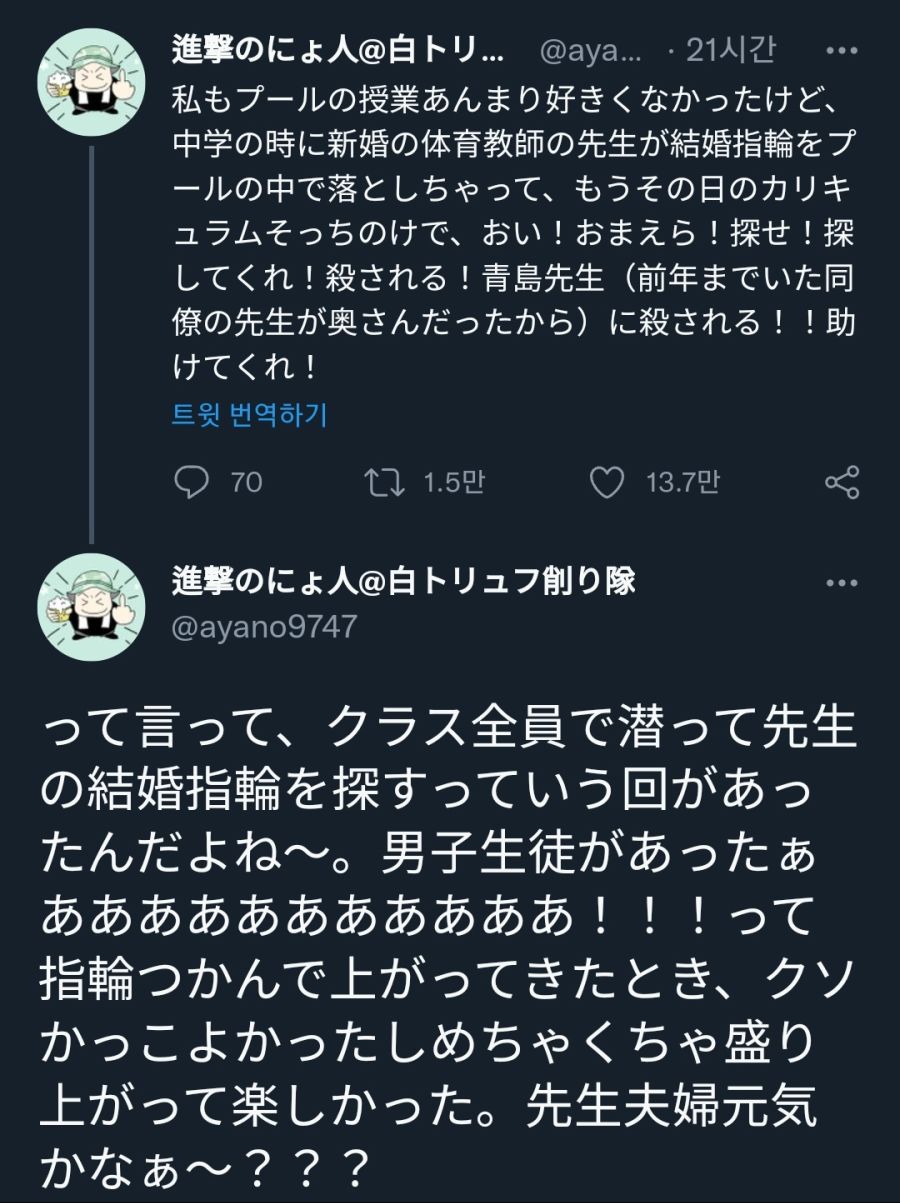Tap the reply speech-bubble icon
This screenshot has width=900, height=1203.
[190, 483]
